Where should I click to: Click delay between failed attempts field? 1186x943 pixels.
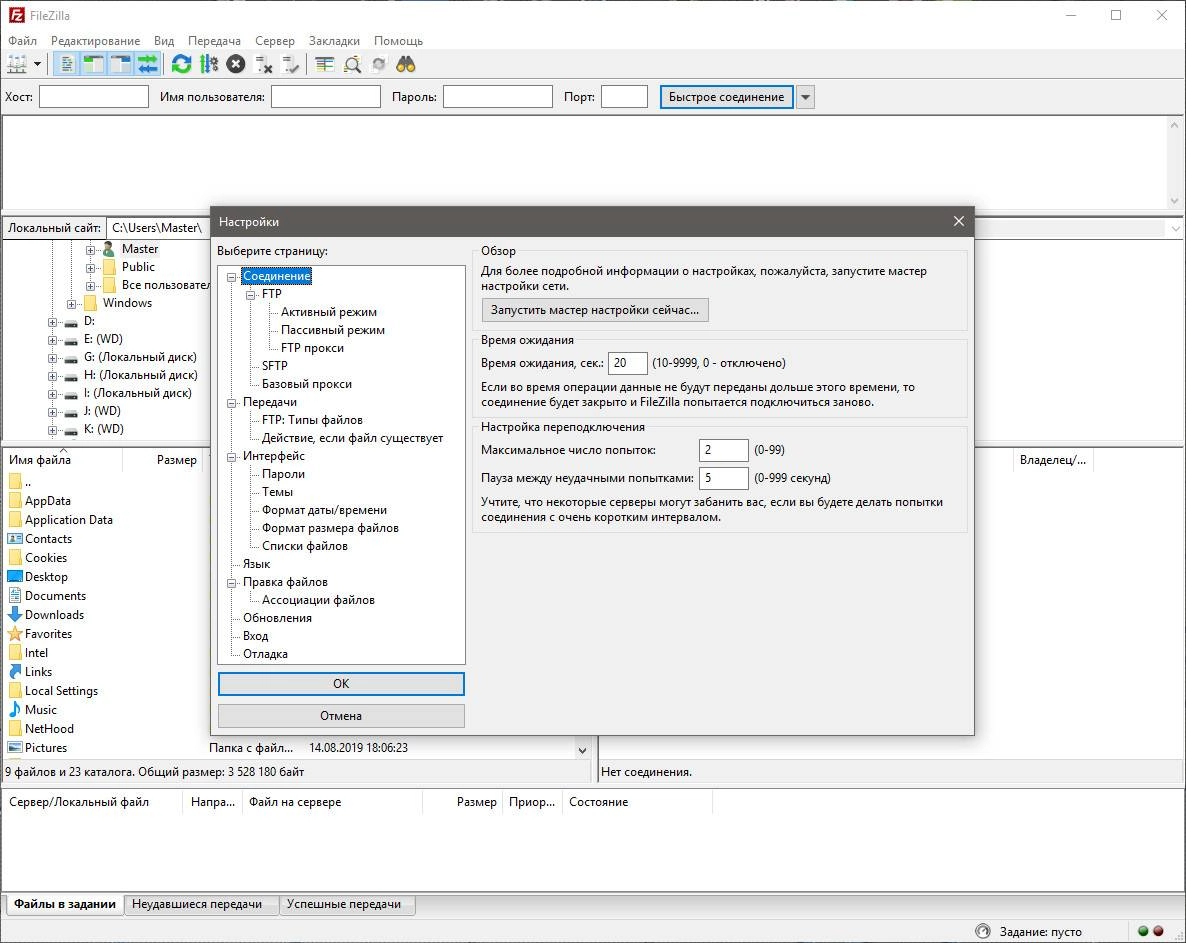click(x=724, y=478)
